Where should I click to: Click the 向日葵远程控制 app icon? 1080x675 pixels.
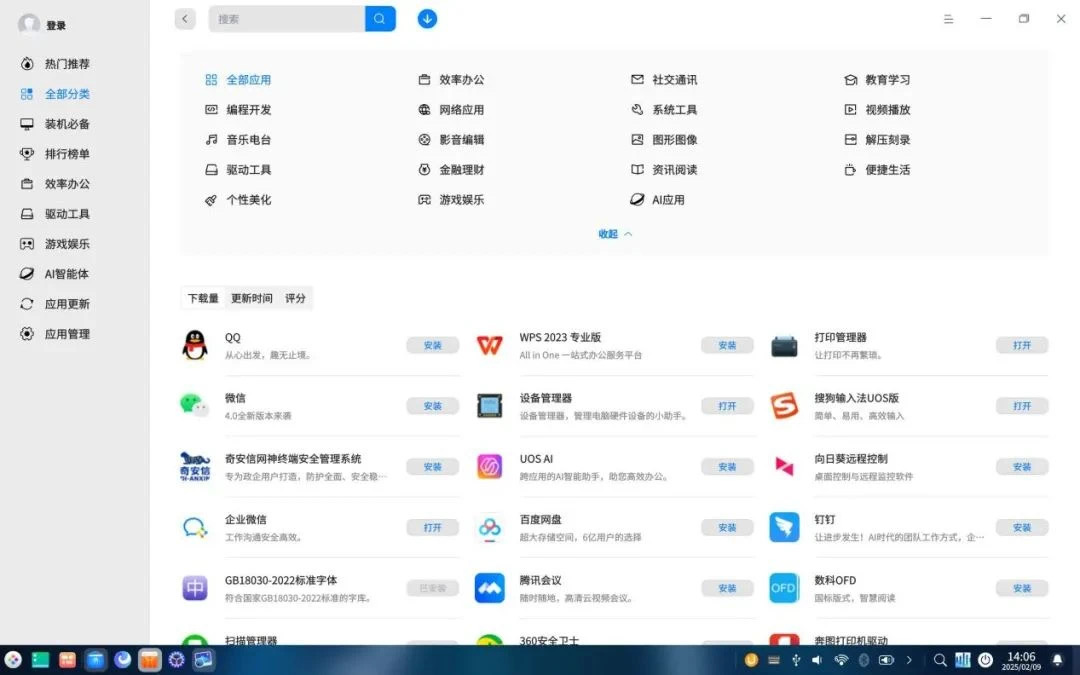[784, 466]
